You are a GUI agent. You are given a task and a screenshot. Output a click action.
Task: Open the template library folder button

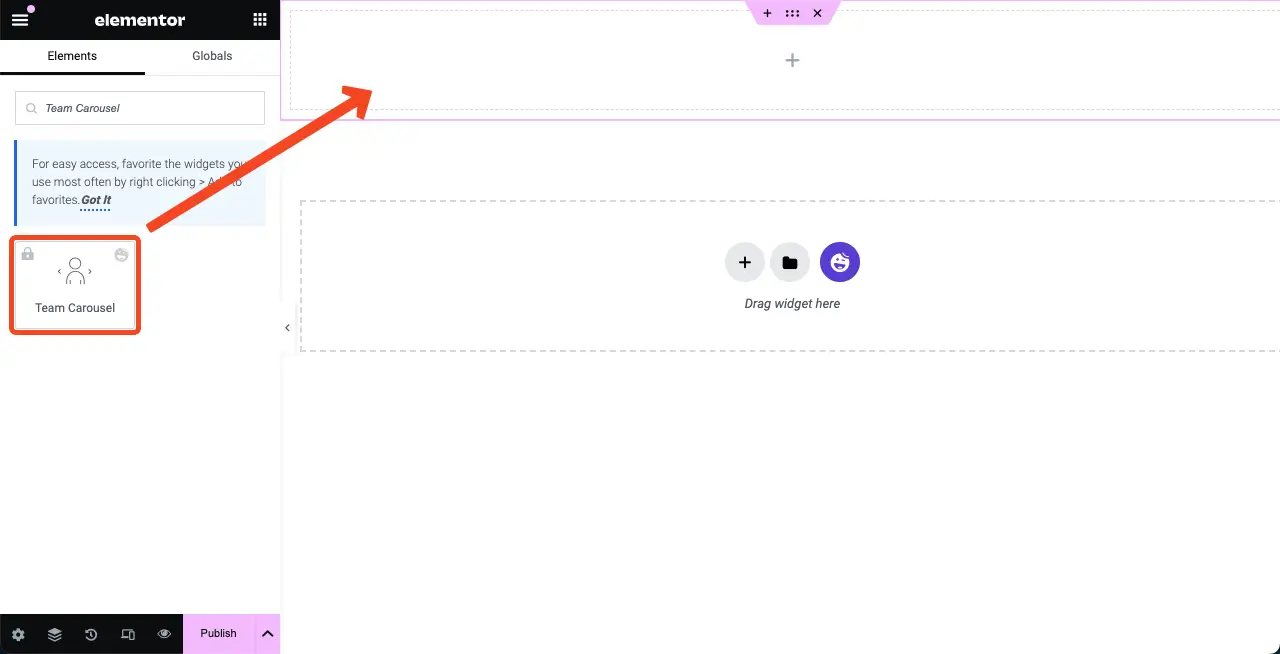790,262
